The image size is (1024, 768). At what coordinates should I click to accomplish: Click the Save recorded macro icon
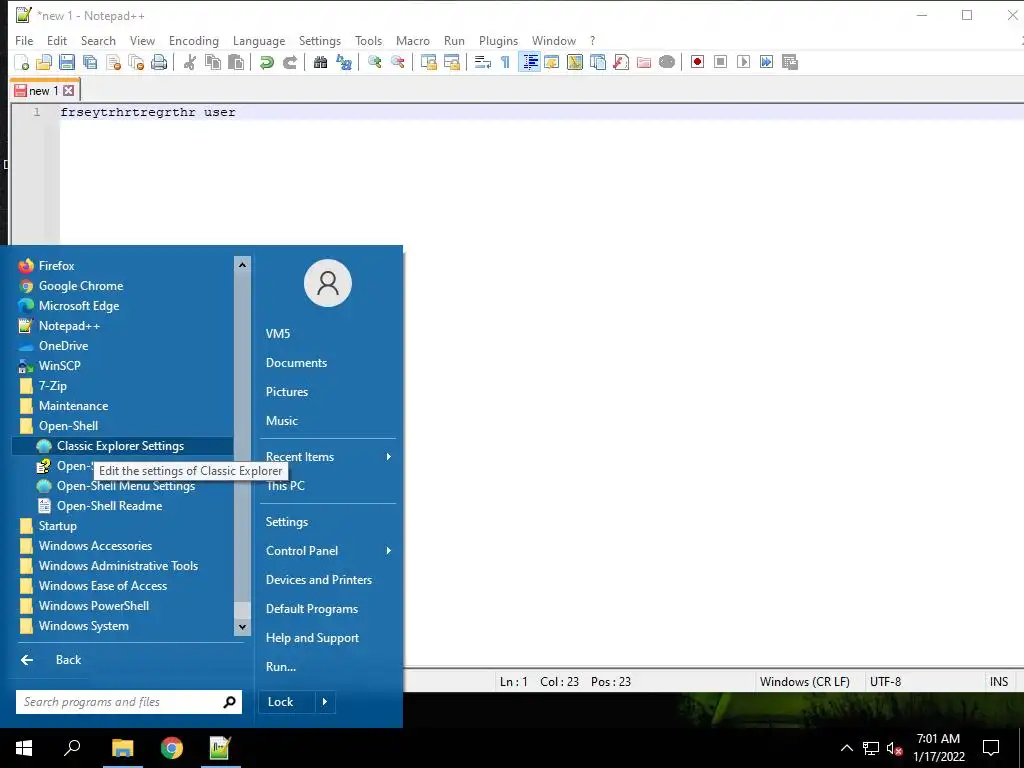(790, 62)
